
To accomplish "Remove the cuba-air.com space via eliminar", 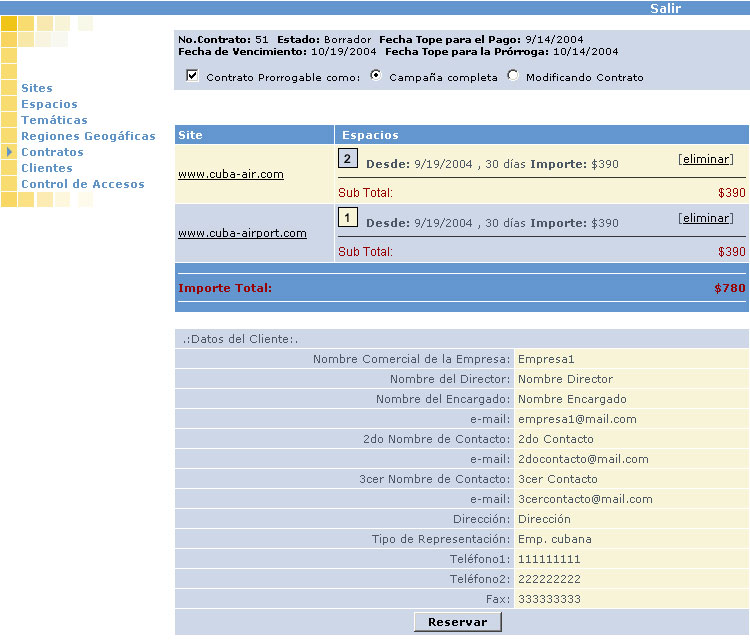I will click(x=705, y=159).
